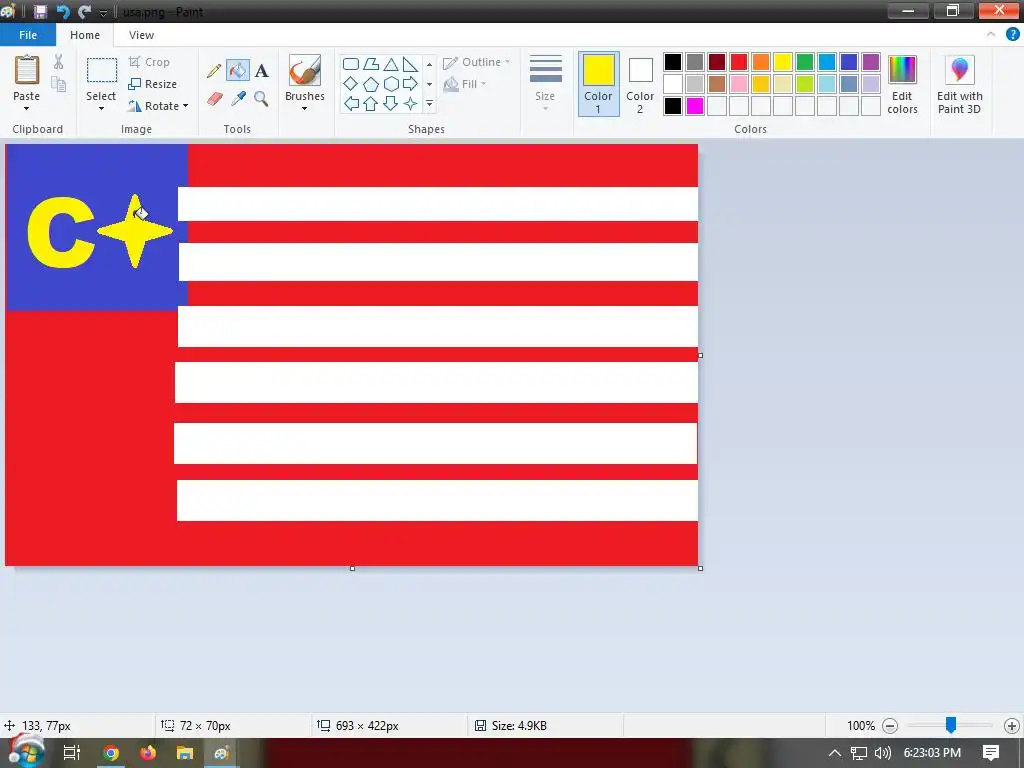Select Color 2 slot
1024x768 pixels.
coord(640,84)
